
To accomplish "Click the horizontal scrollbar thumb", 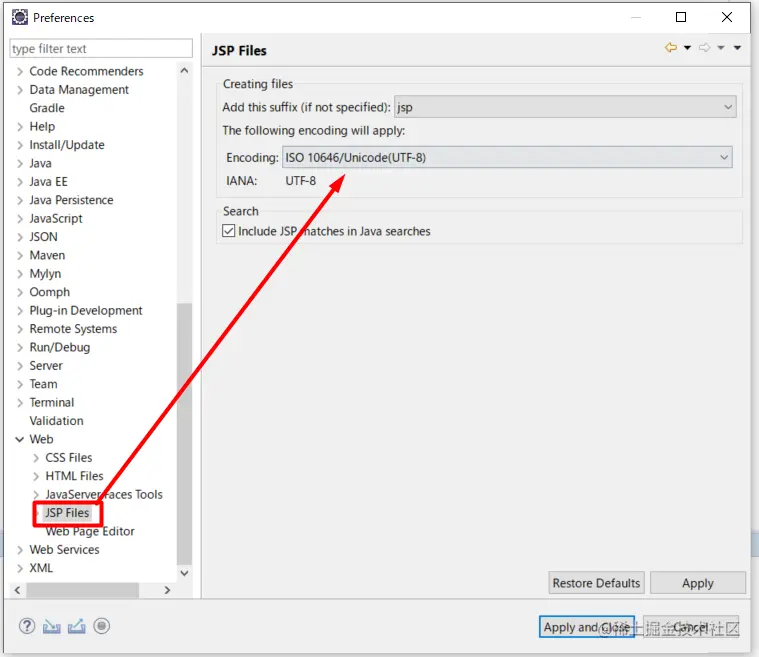I will [x=83, y=590].
